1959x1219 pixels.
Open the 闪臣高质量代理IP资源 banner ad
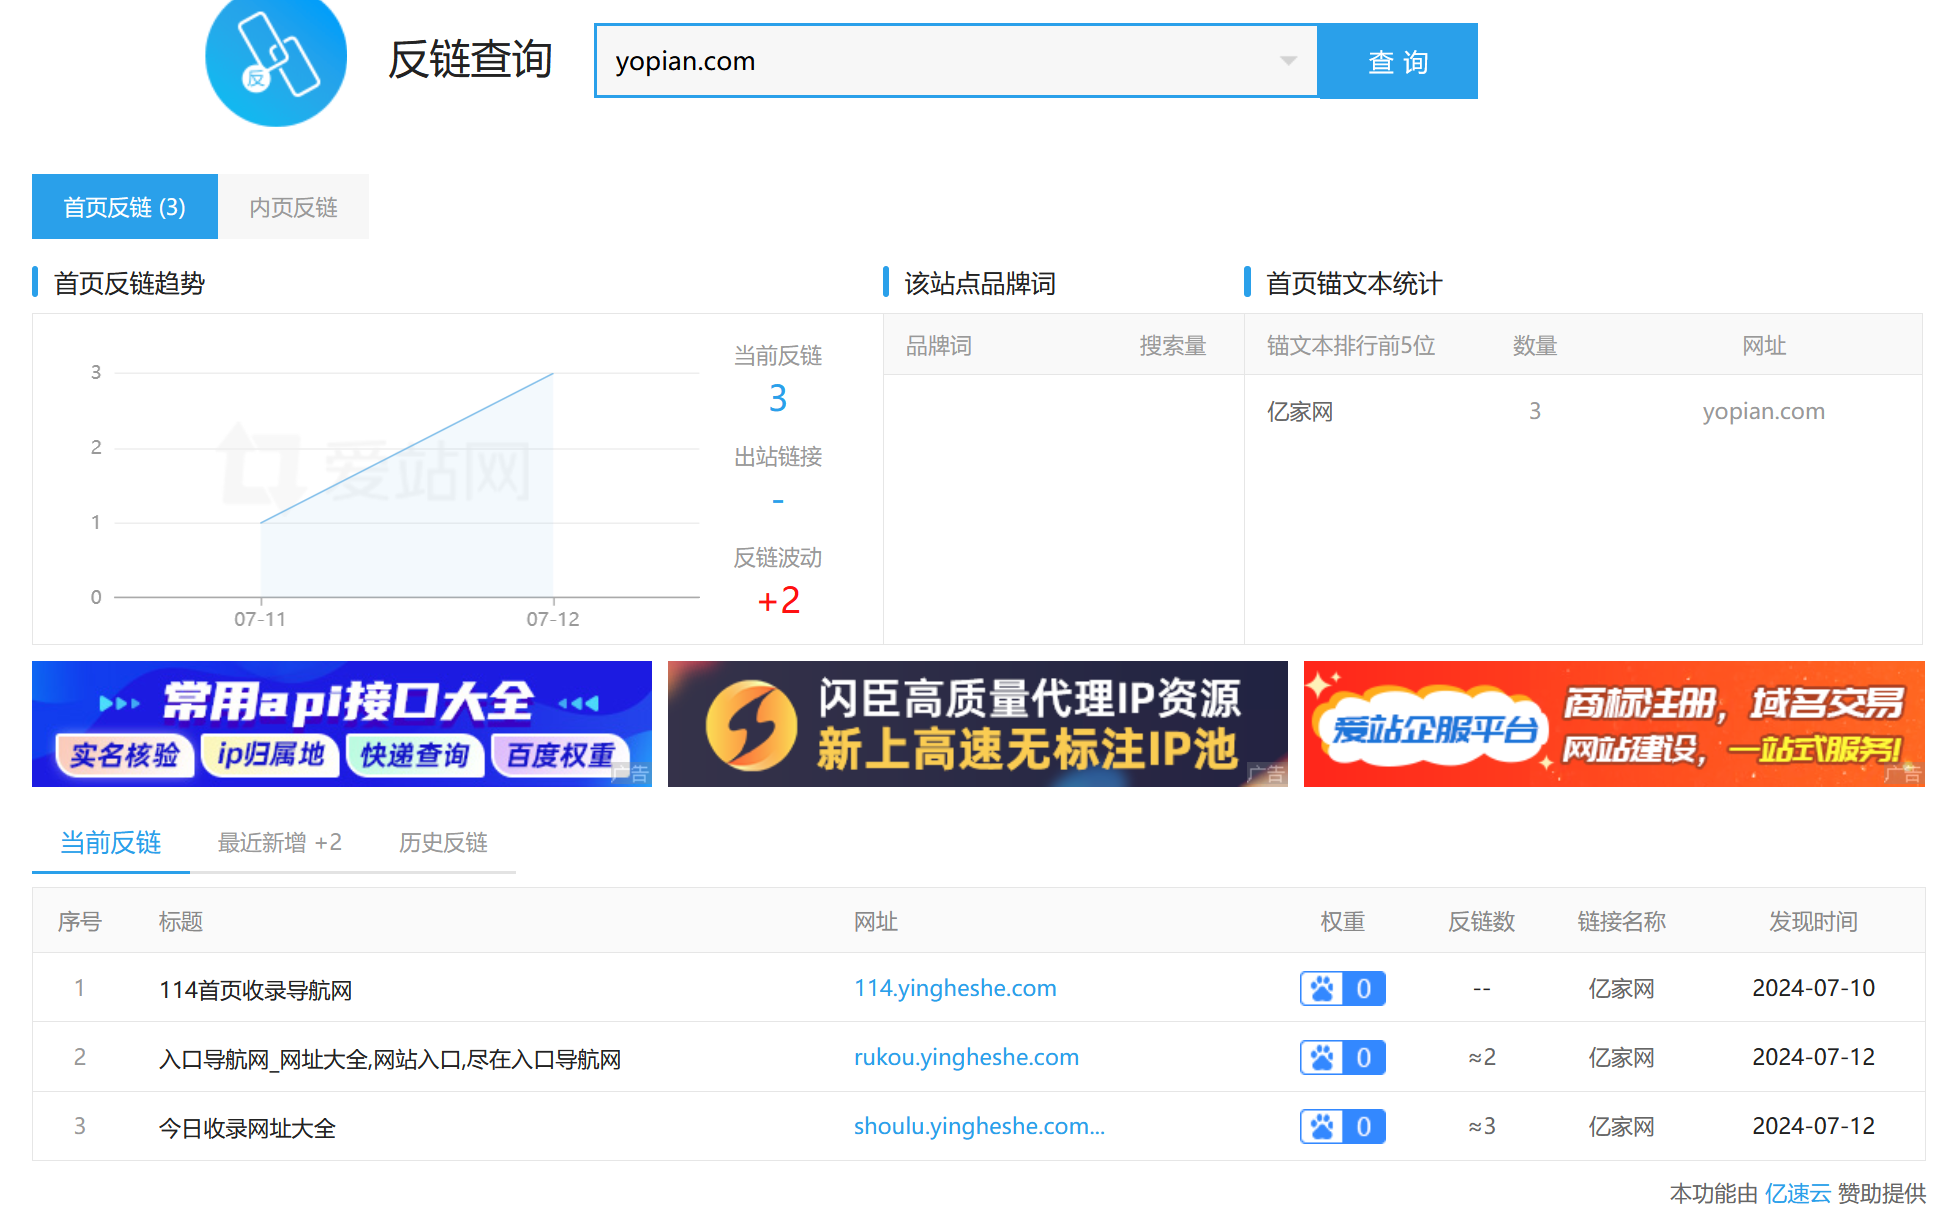[978, 724]
